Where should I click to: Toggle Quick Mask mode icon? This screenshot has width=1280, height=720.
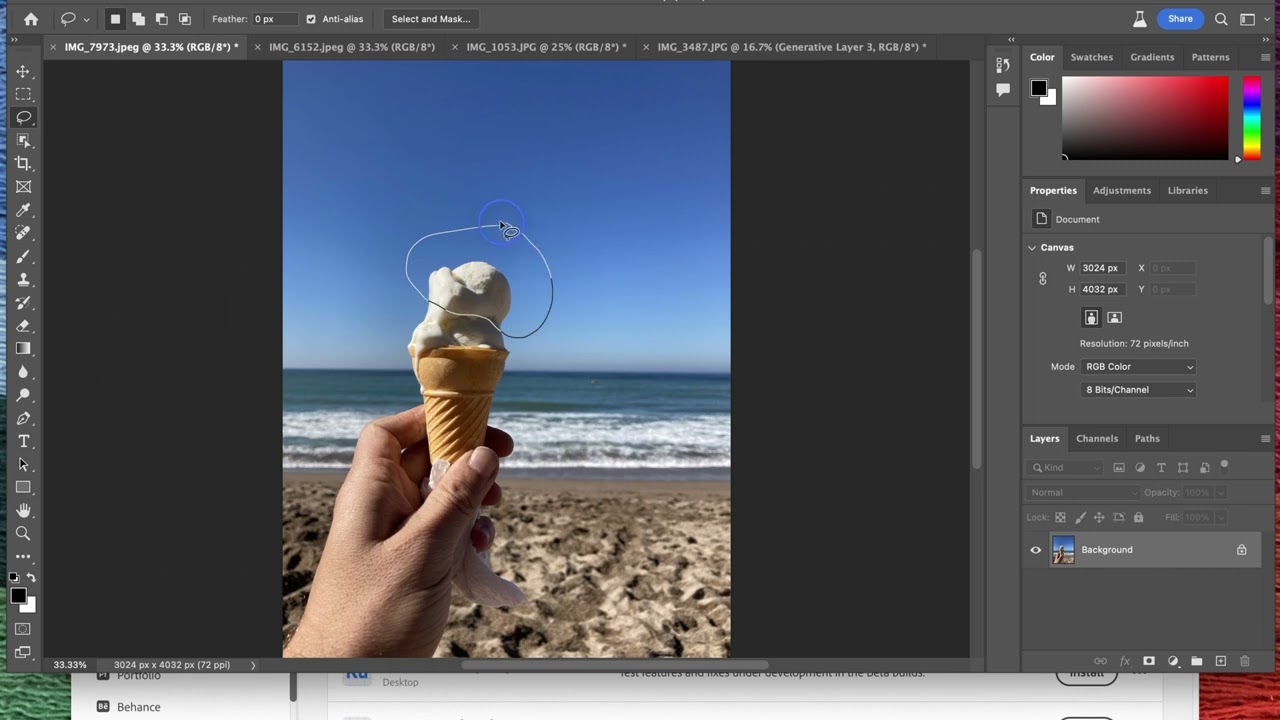pyautogui.click(x=23, y=629)
